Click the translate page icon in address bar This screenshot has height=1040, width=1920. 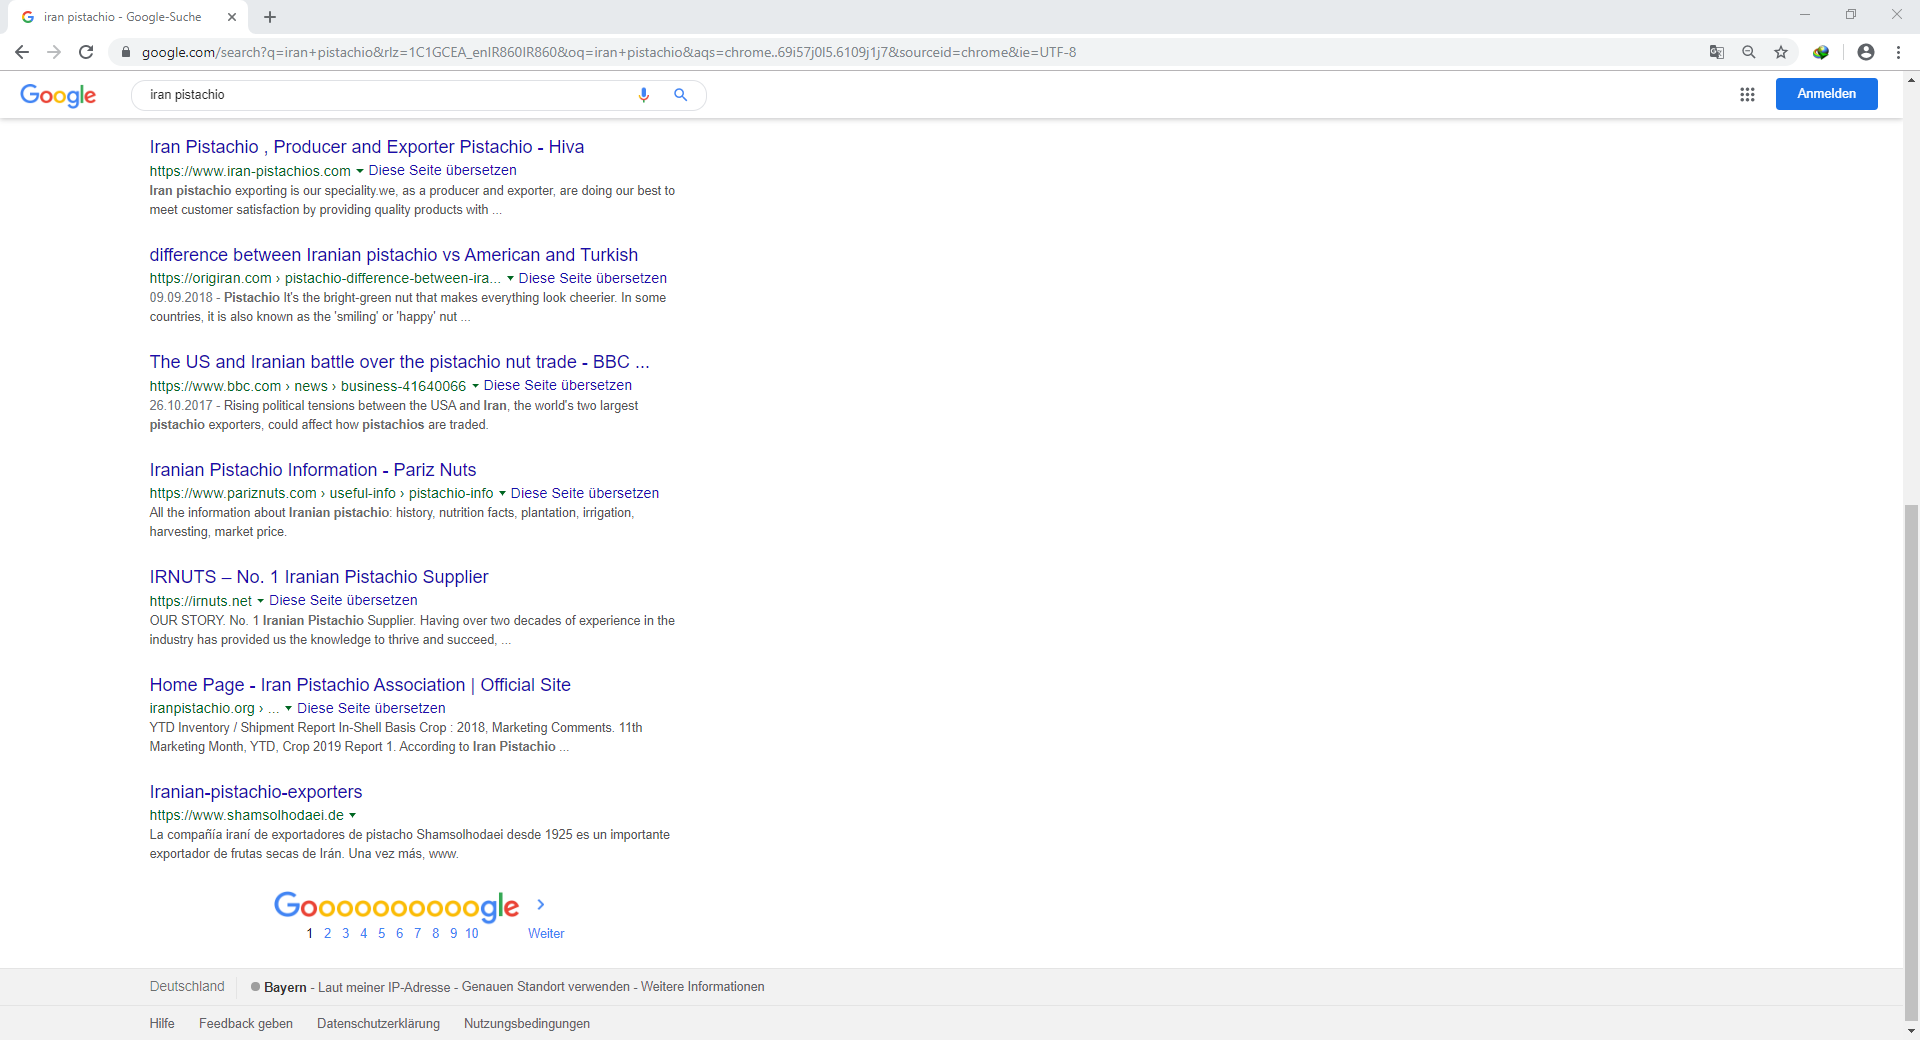pyautogui.click(x=1717, y=52)
